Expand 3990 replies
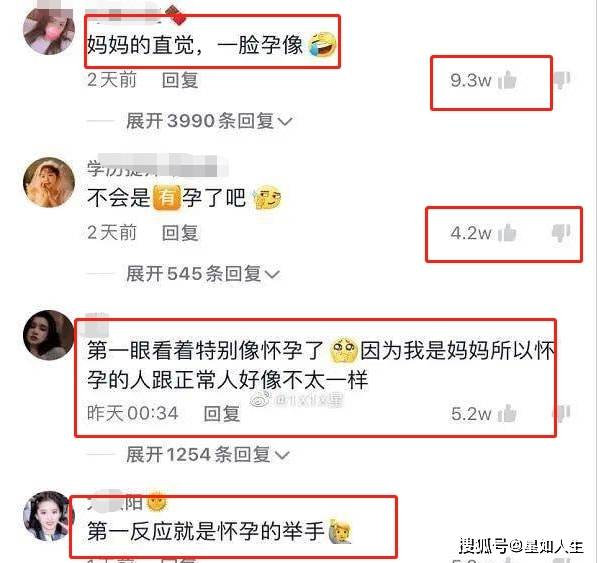 (209, 121)
